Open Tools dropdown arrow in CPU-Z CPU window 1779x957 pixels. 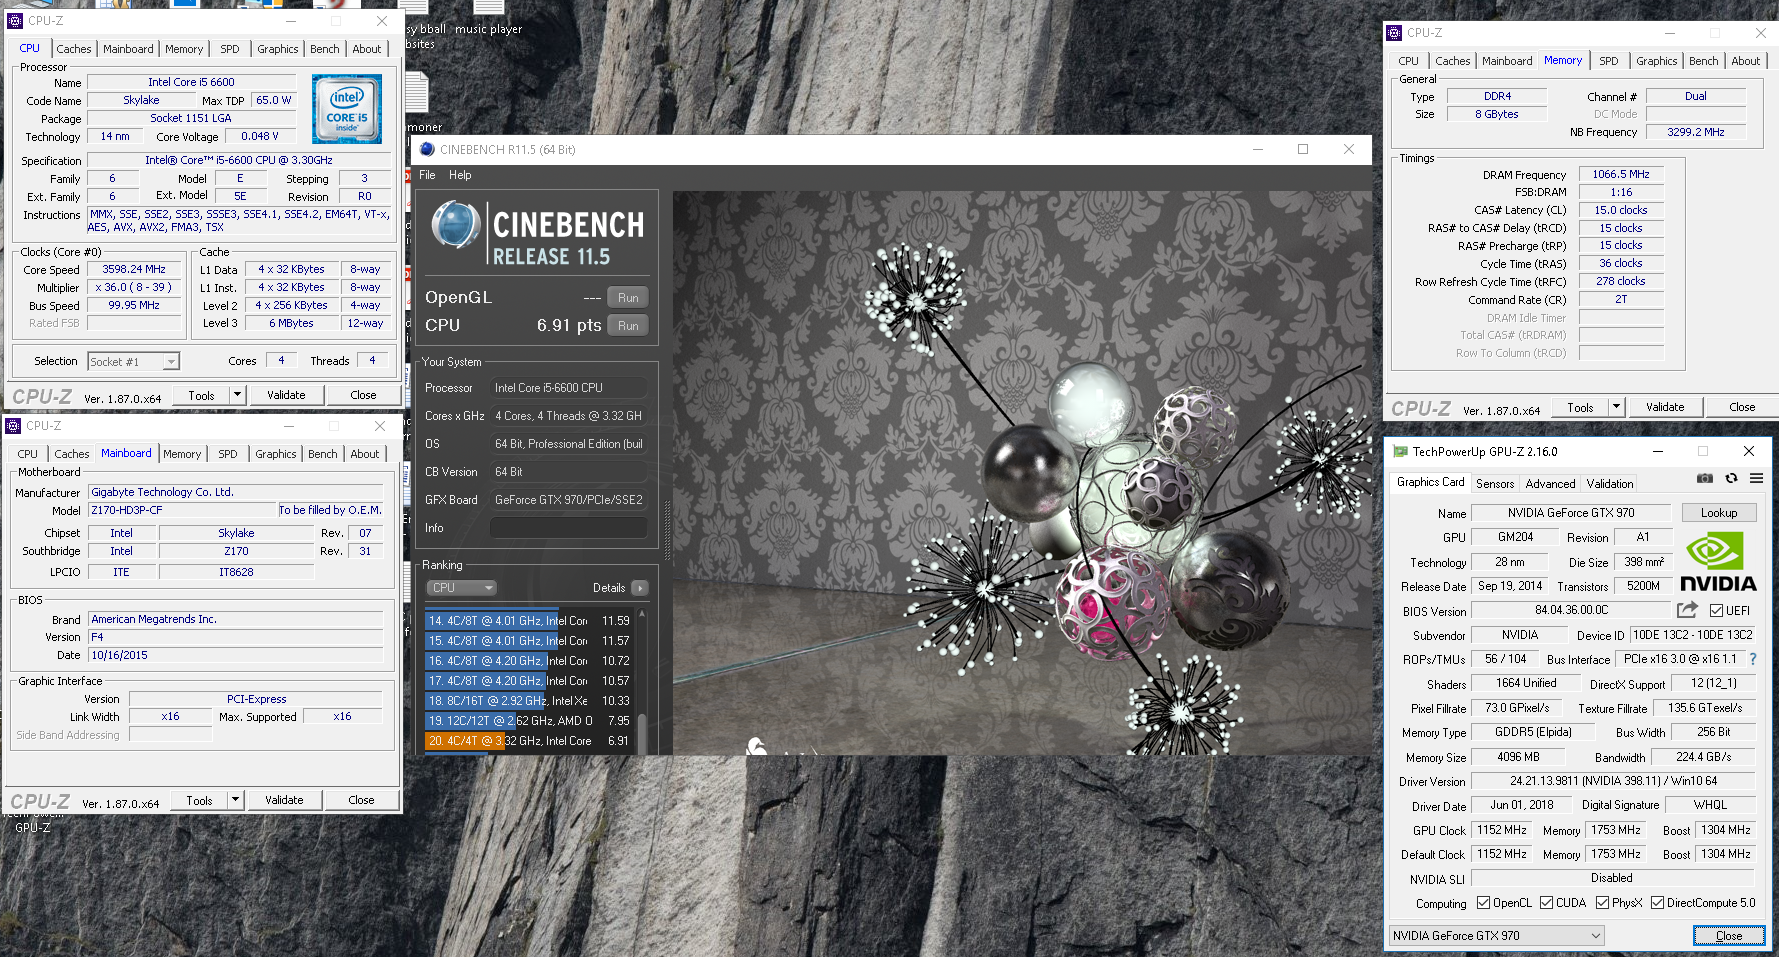click(237, 395)
